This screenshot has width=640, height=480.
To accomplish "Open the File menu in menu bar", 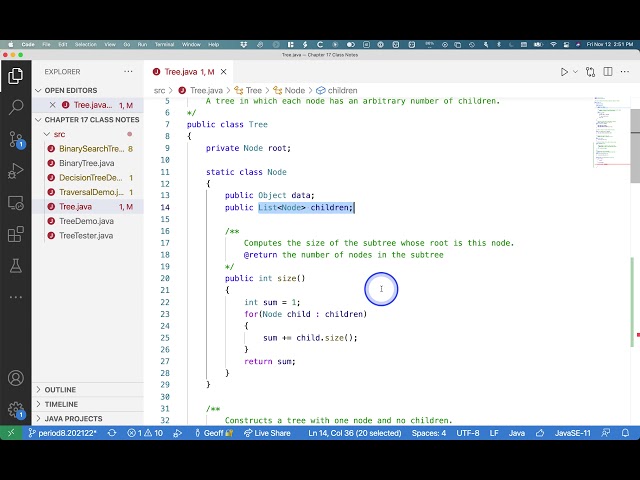I will [x=46, y=44].
